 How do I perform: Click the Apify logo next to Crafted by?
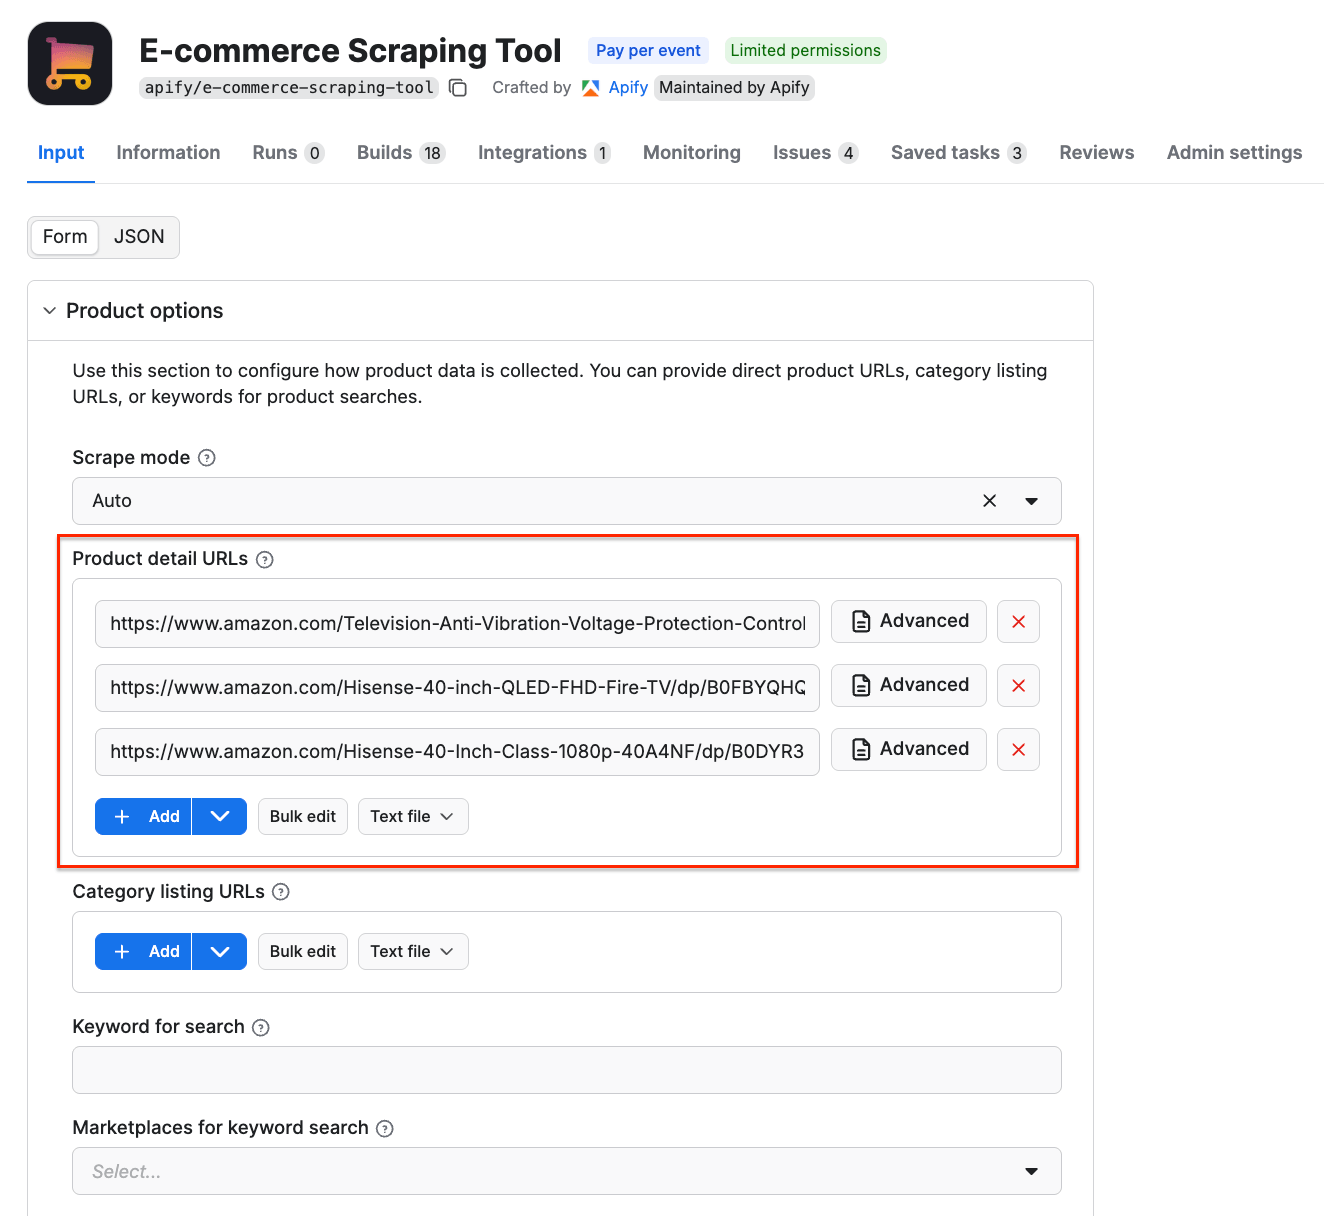pos(590,88)
